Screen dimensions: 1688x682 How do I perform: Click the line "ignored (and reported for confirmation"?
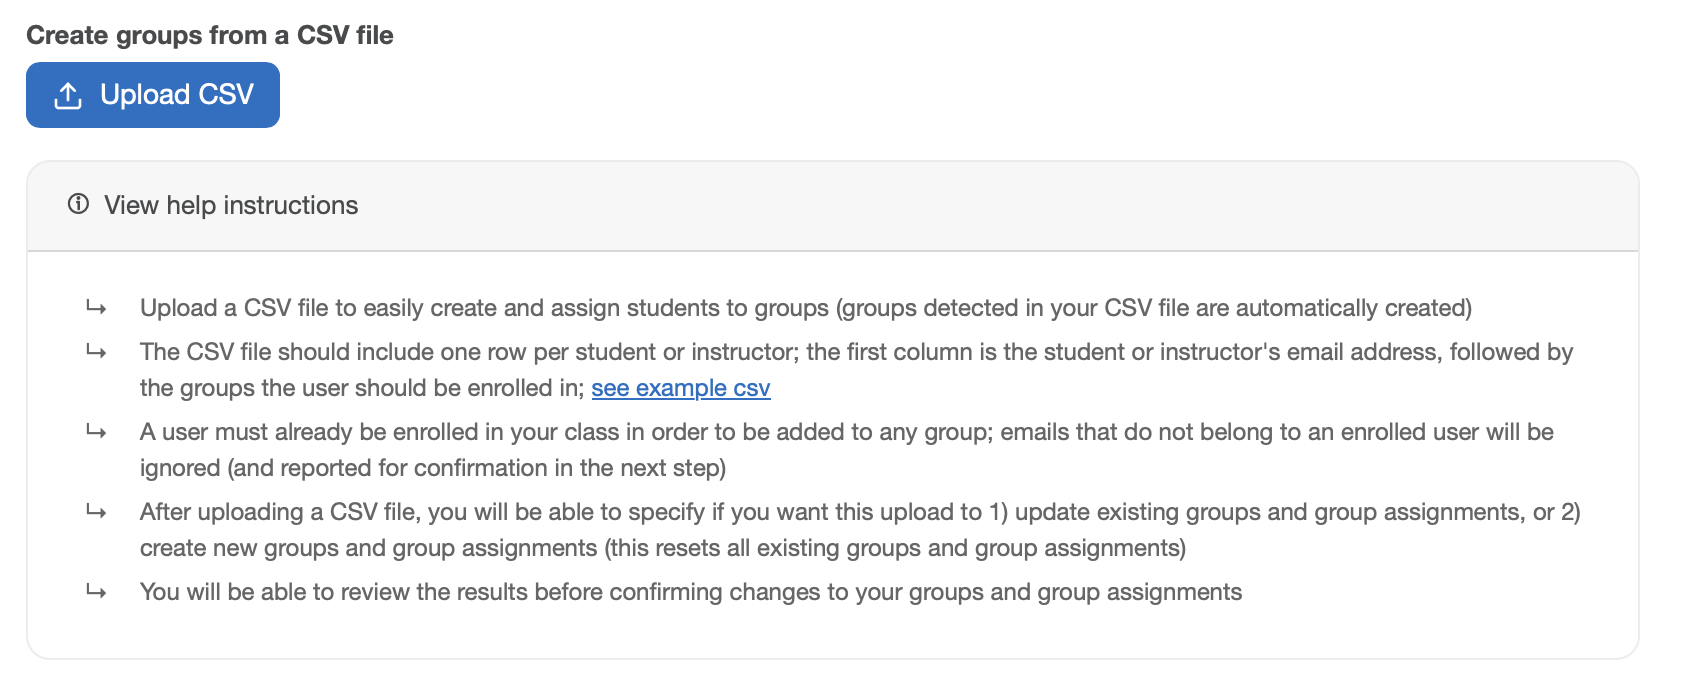pyautogui.click(x=433, y=468)
